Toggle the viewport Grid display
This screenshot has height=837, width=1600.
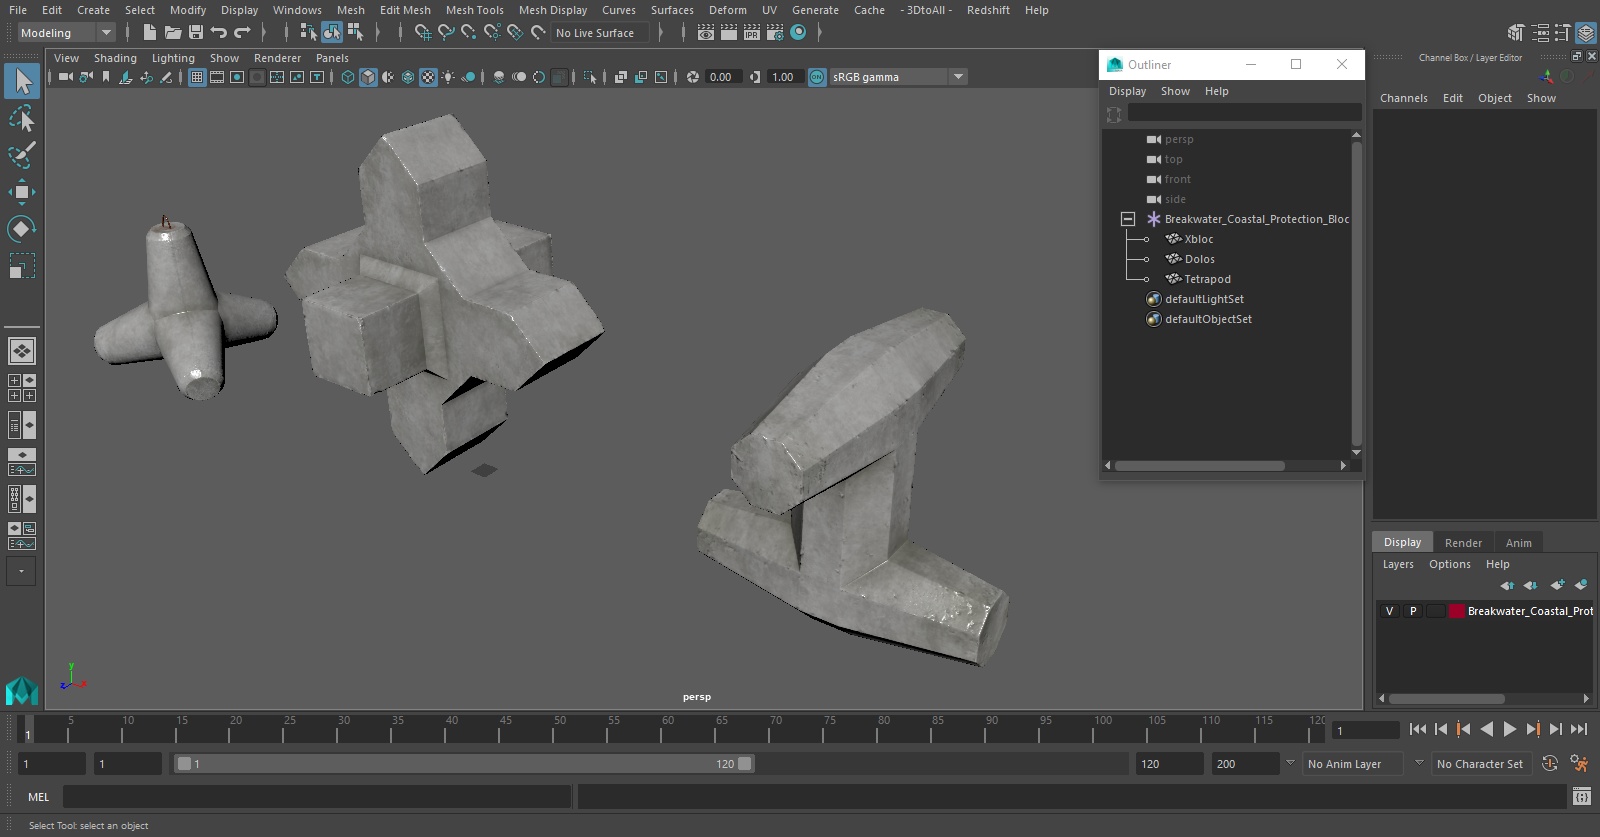197,77
